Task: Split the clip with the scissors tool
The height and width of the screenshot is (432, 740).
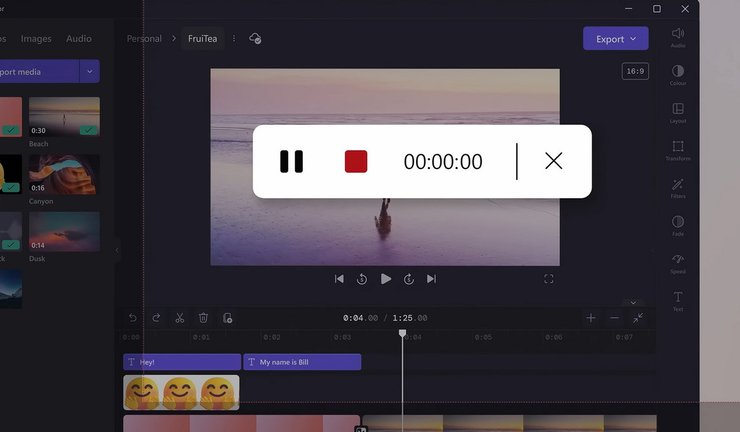Action: (180, 318)
